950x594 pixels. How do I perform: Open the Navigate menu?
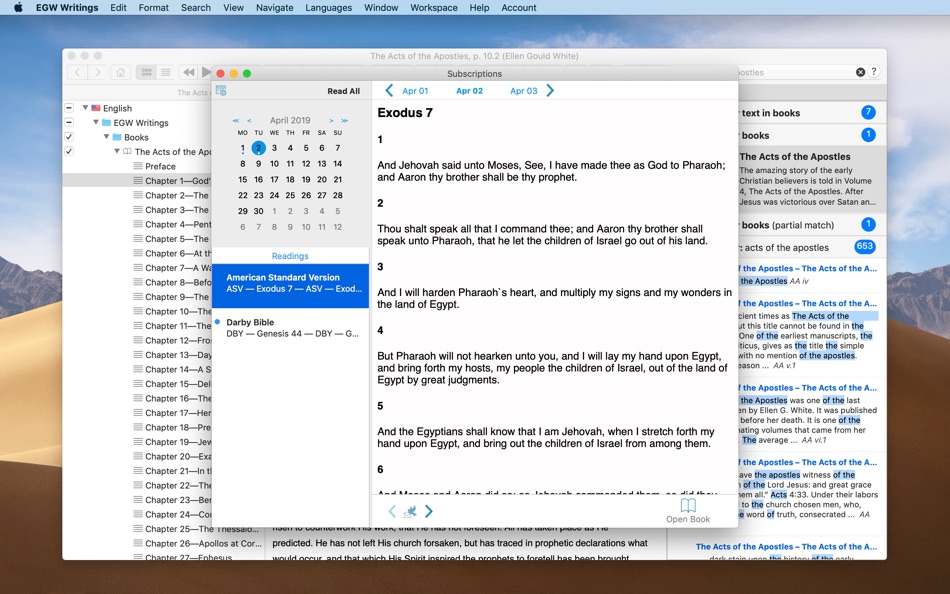[x=274, y=8]
